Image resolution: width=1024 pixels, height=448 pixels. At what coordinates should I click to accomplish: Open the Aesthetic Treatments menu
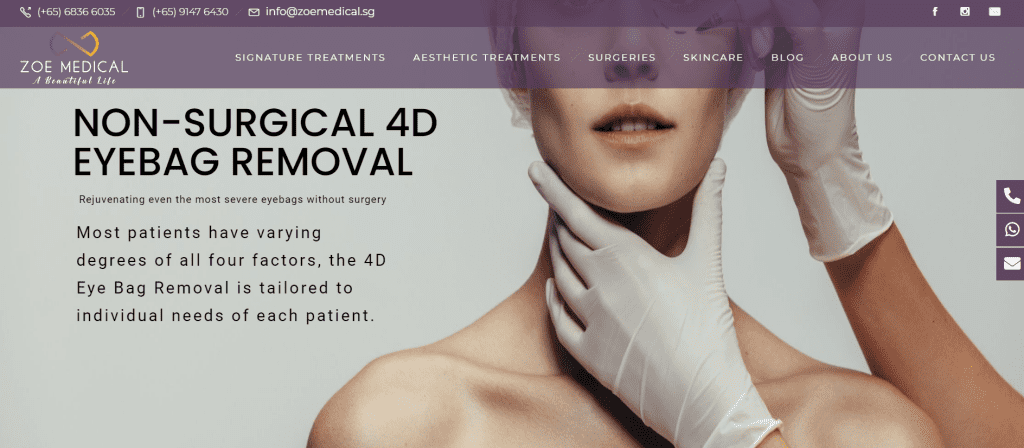[x=487, y=57]
